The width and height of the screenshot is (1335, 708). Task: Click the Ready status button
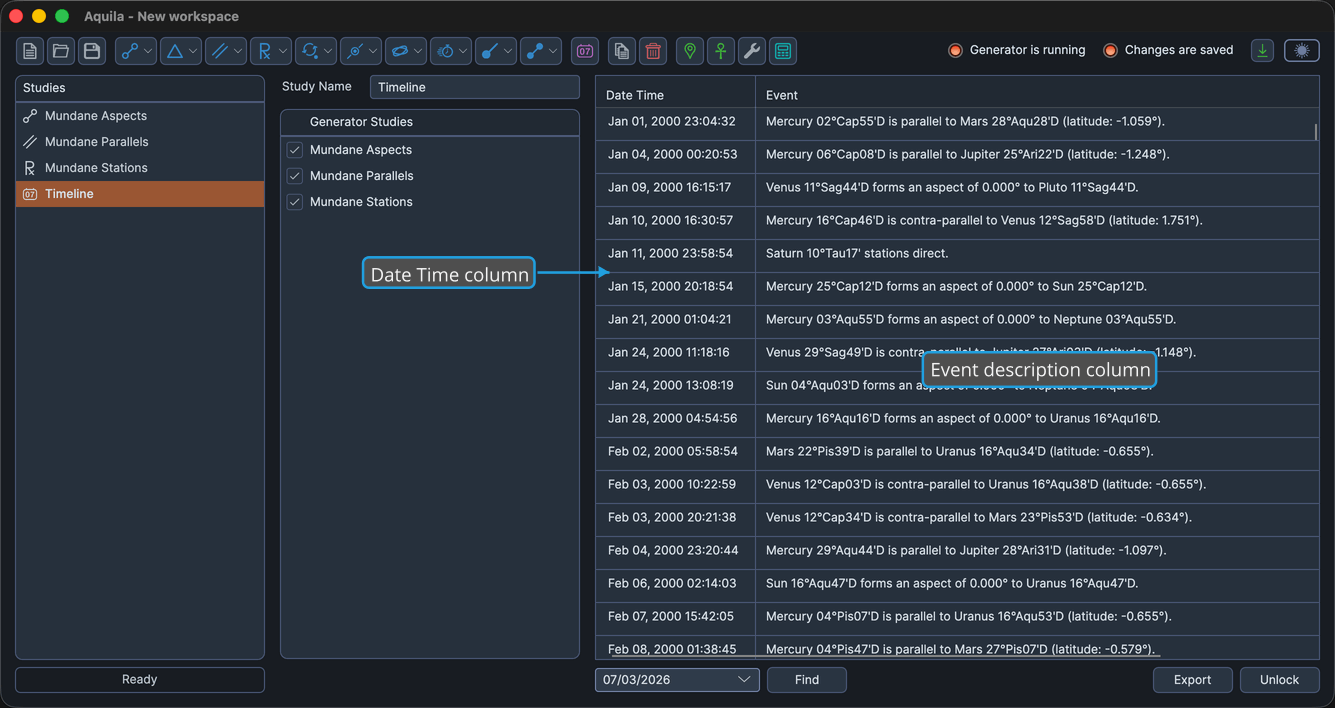[140, 680]
